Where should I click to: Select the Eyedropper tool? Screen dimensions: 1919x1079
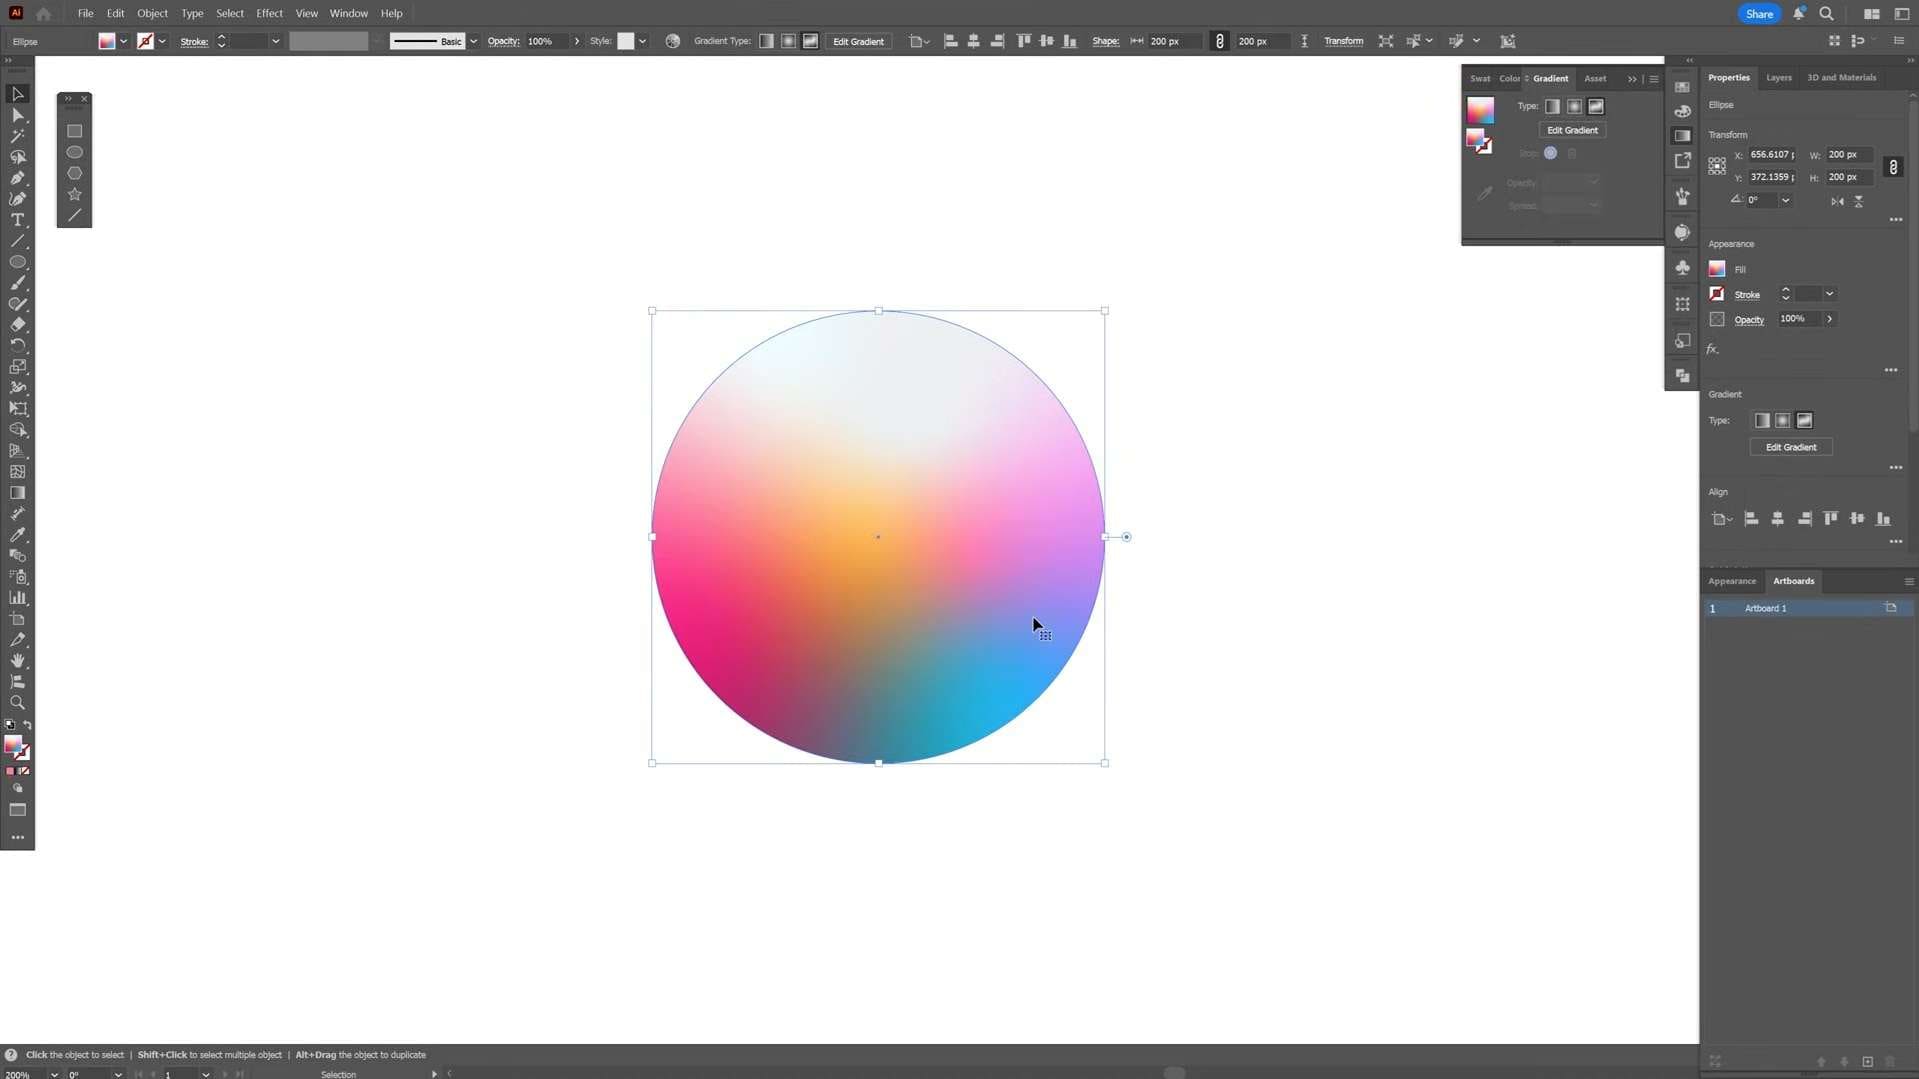coord(17,535)
